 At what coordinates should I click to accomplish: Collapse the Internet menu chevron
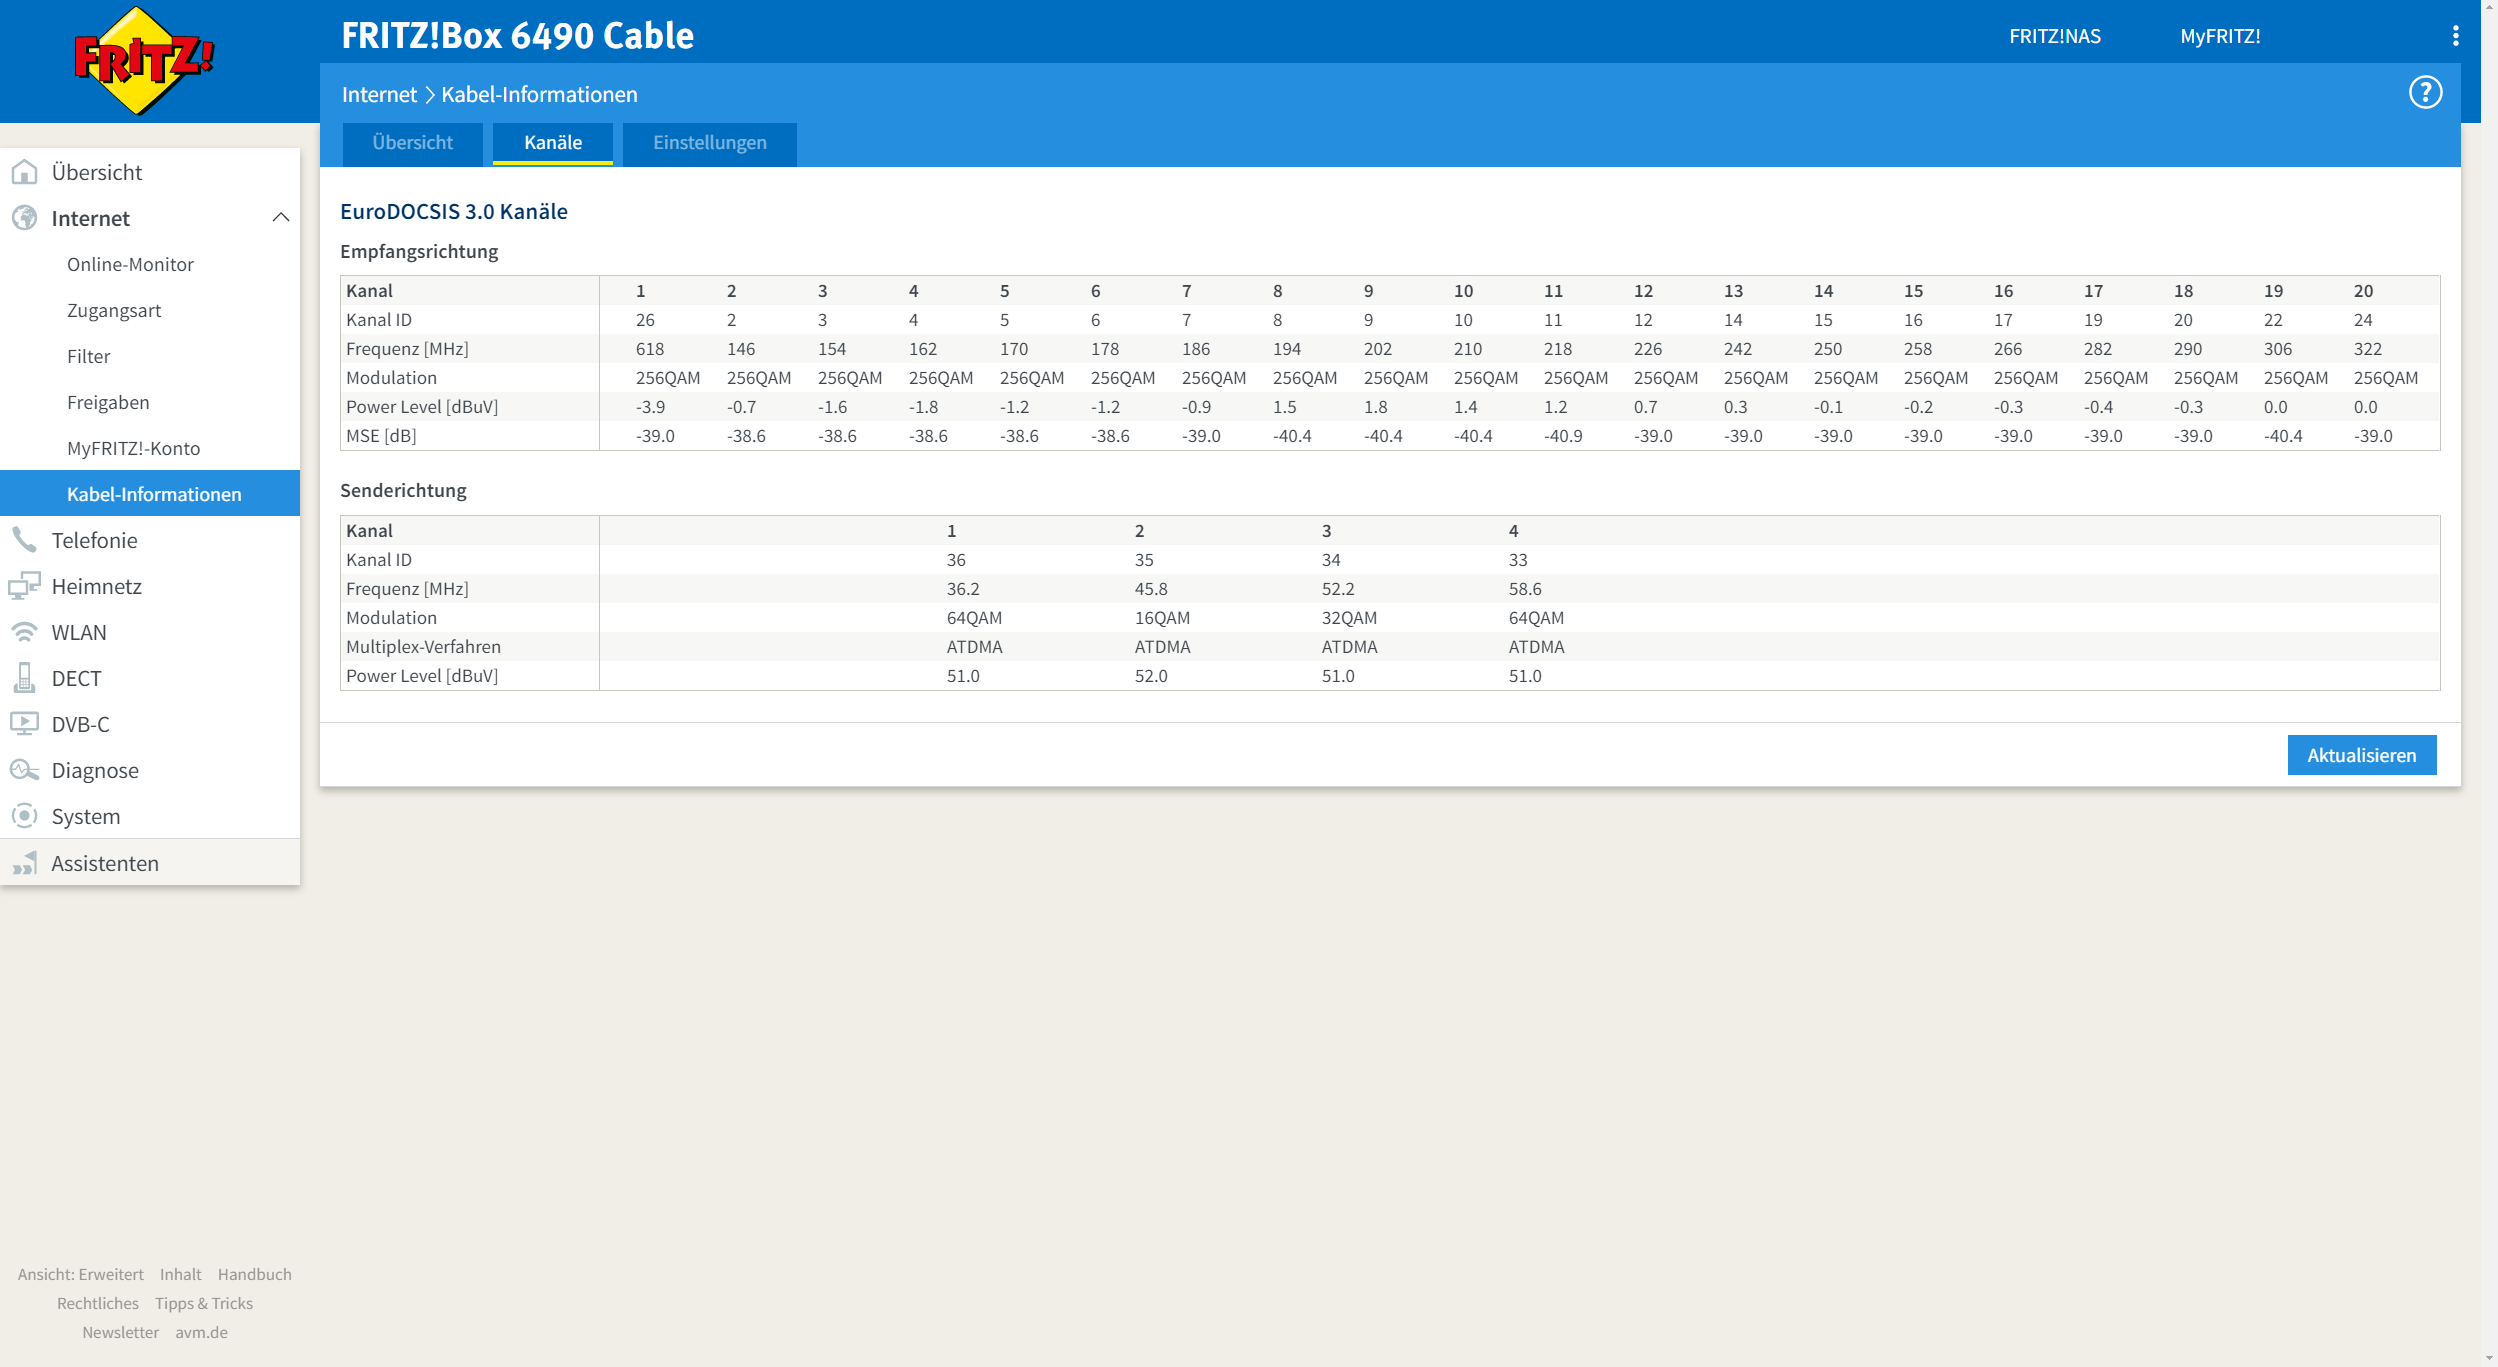coord(281,218)
